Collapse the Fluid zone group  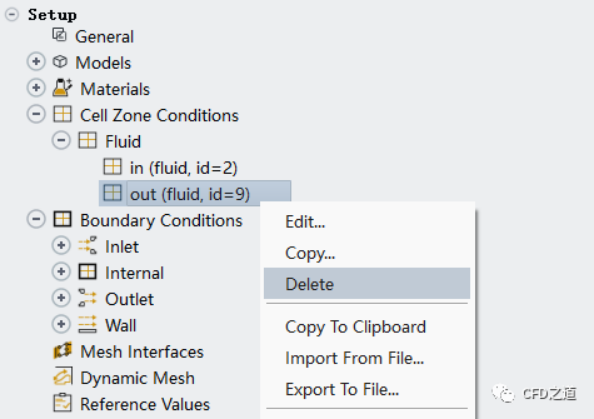point(61,141)
